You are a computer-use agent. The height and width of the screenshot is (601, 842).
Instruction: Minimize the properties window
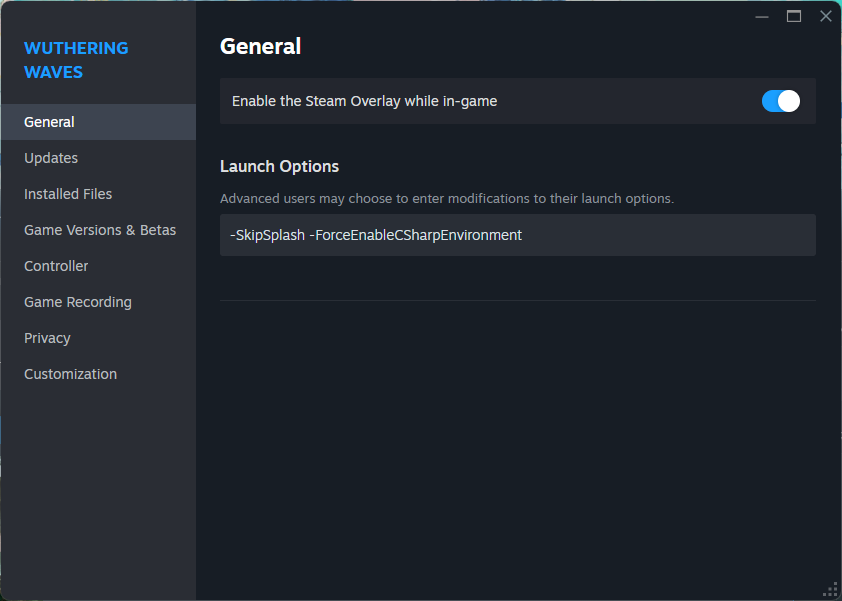coord(761,17)
